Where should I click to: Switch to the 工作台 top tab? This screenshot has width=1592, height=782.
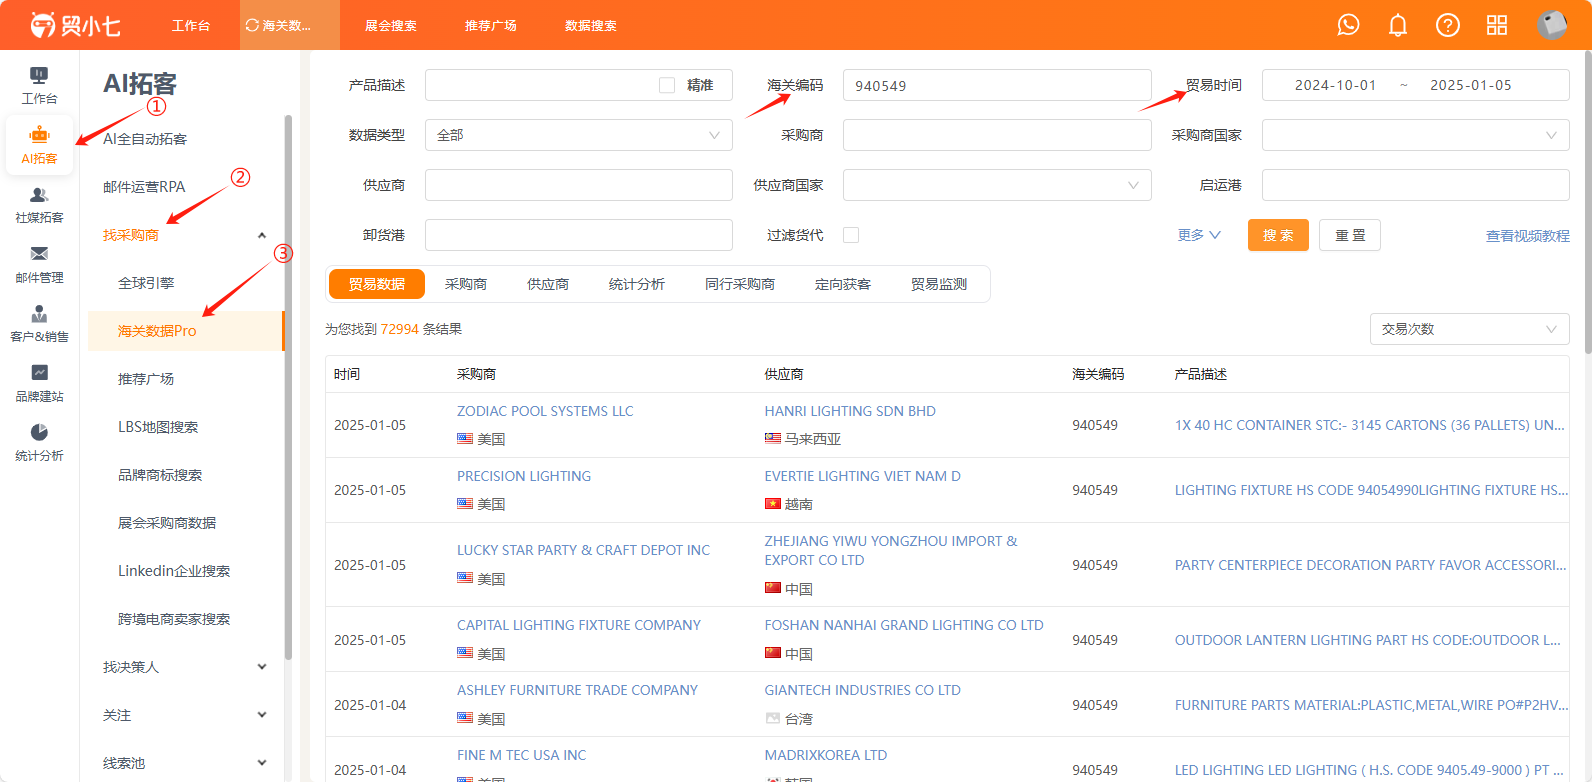[190, 25]
